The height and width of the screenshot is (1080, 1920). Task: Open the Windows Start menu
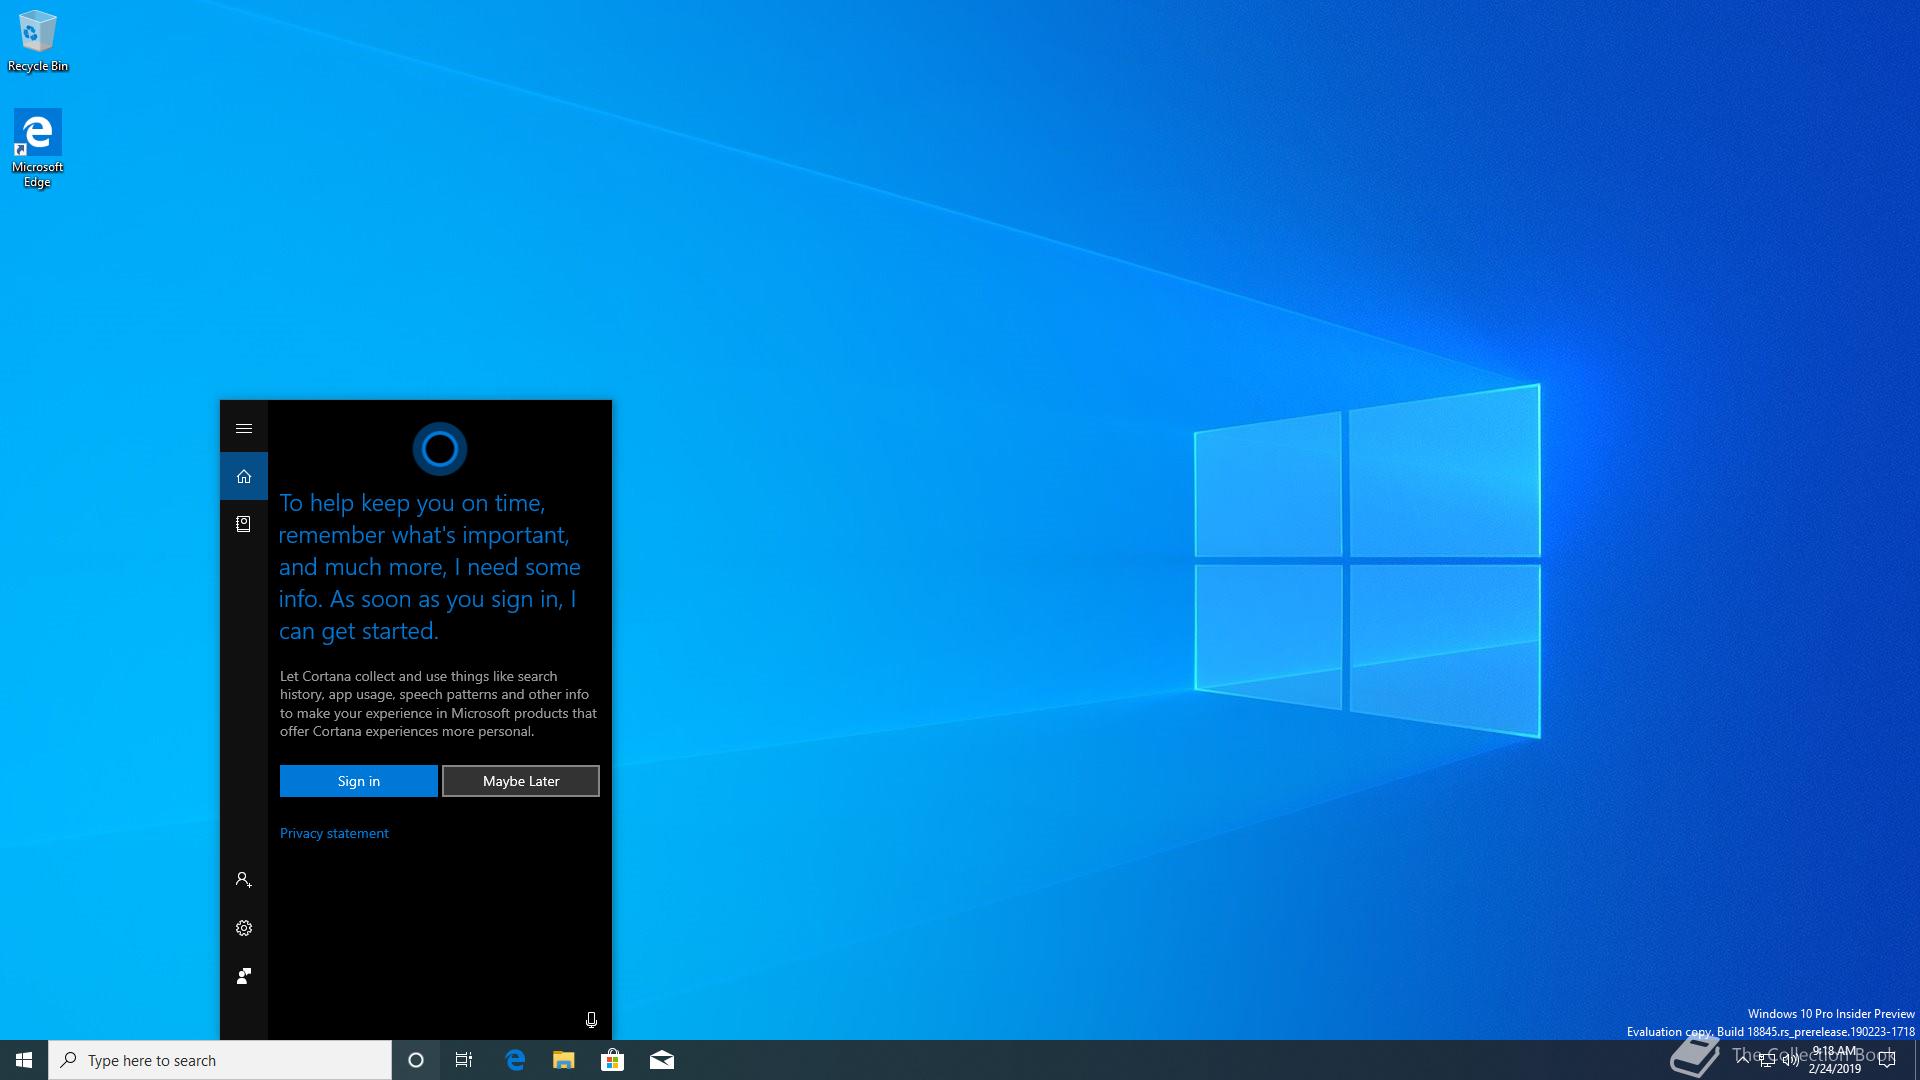click(x=24, y=1060)
